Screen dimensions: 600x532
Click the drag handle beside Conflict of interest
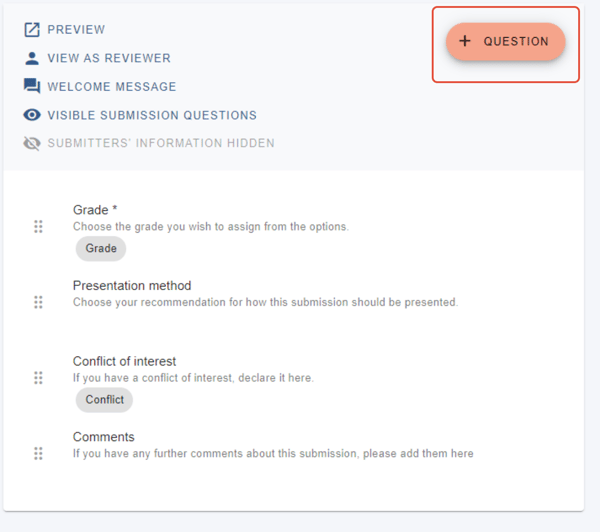coord(38,378)
